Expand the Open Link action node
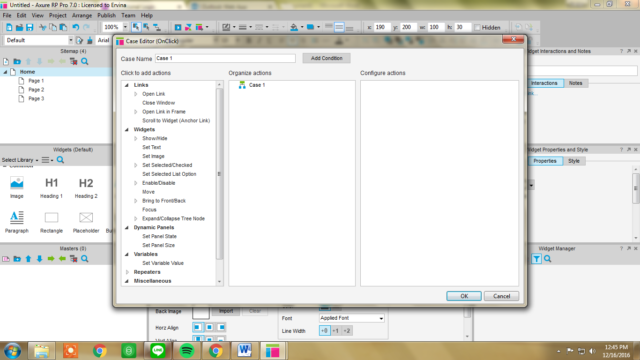This screenshot has height=360, width=640. point(136,94)
